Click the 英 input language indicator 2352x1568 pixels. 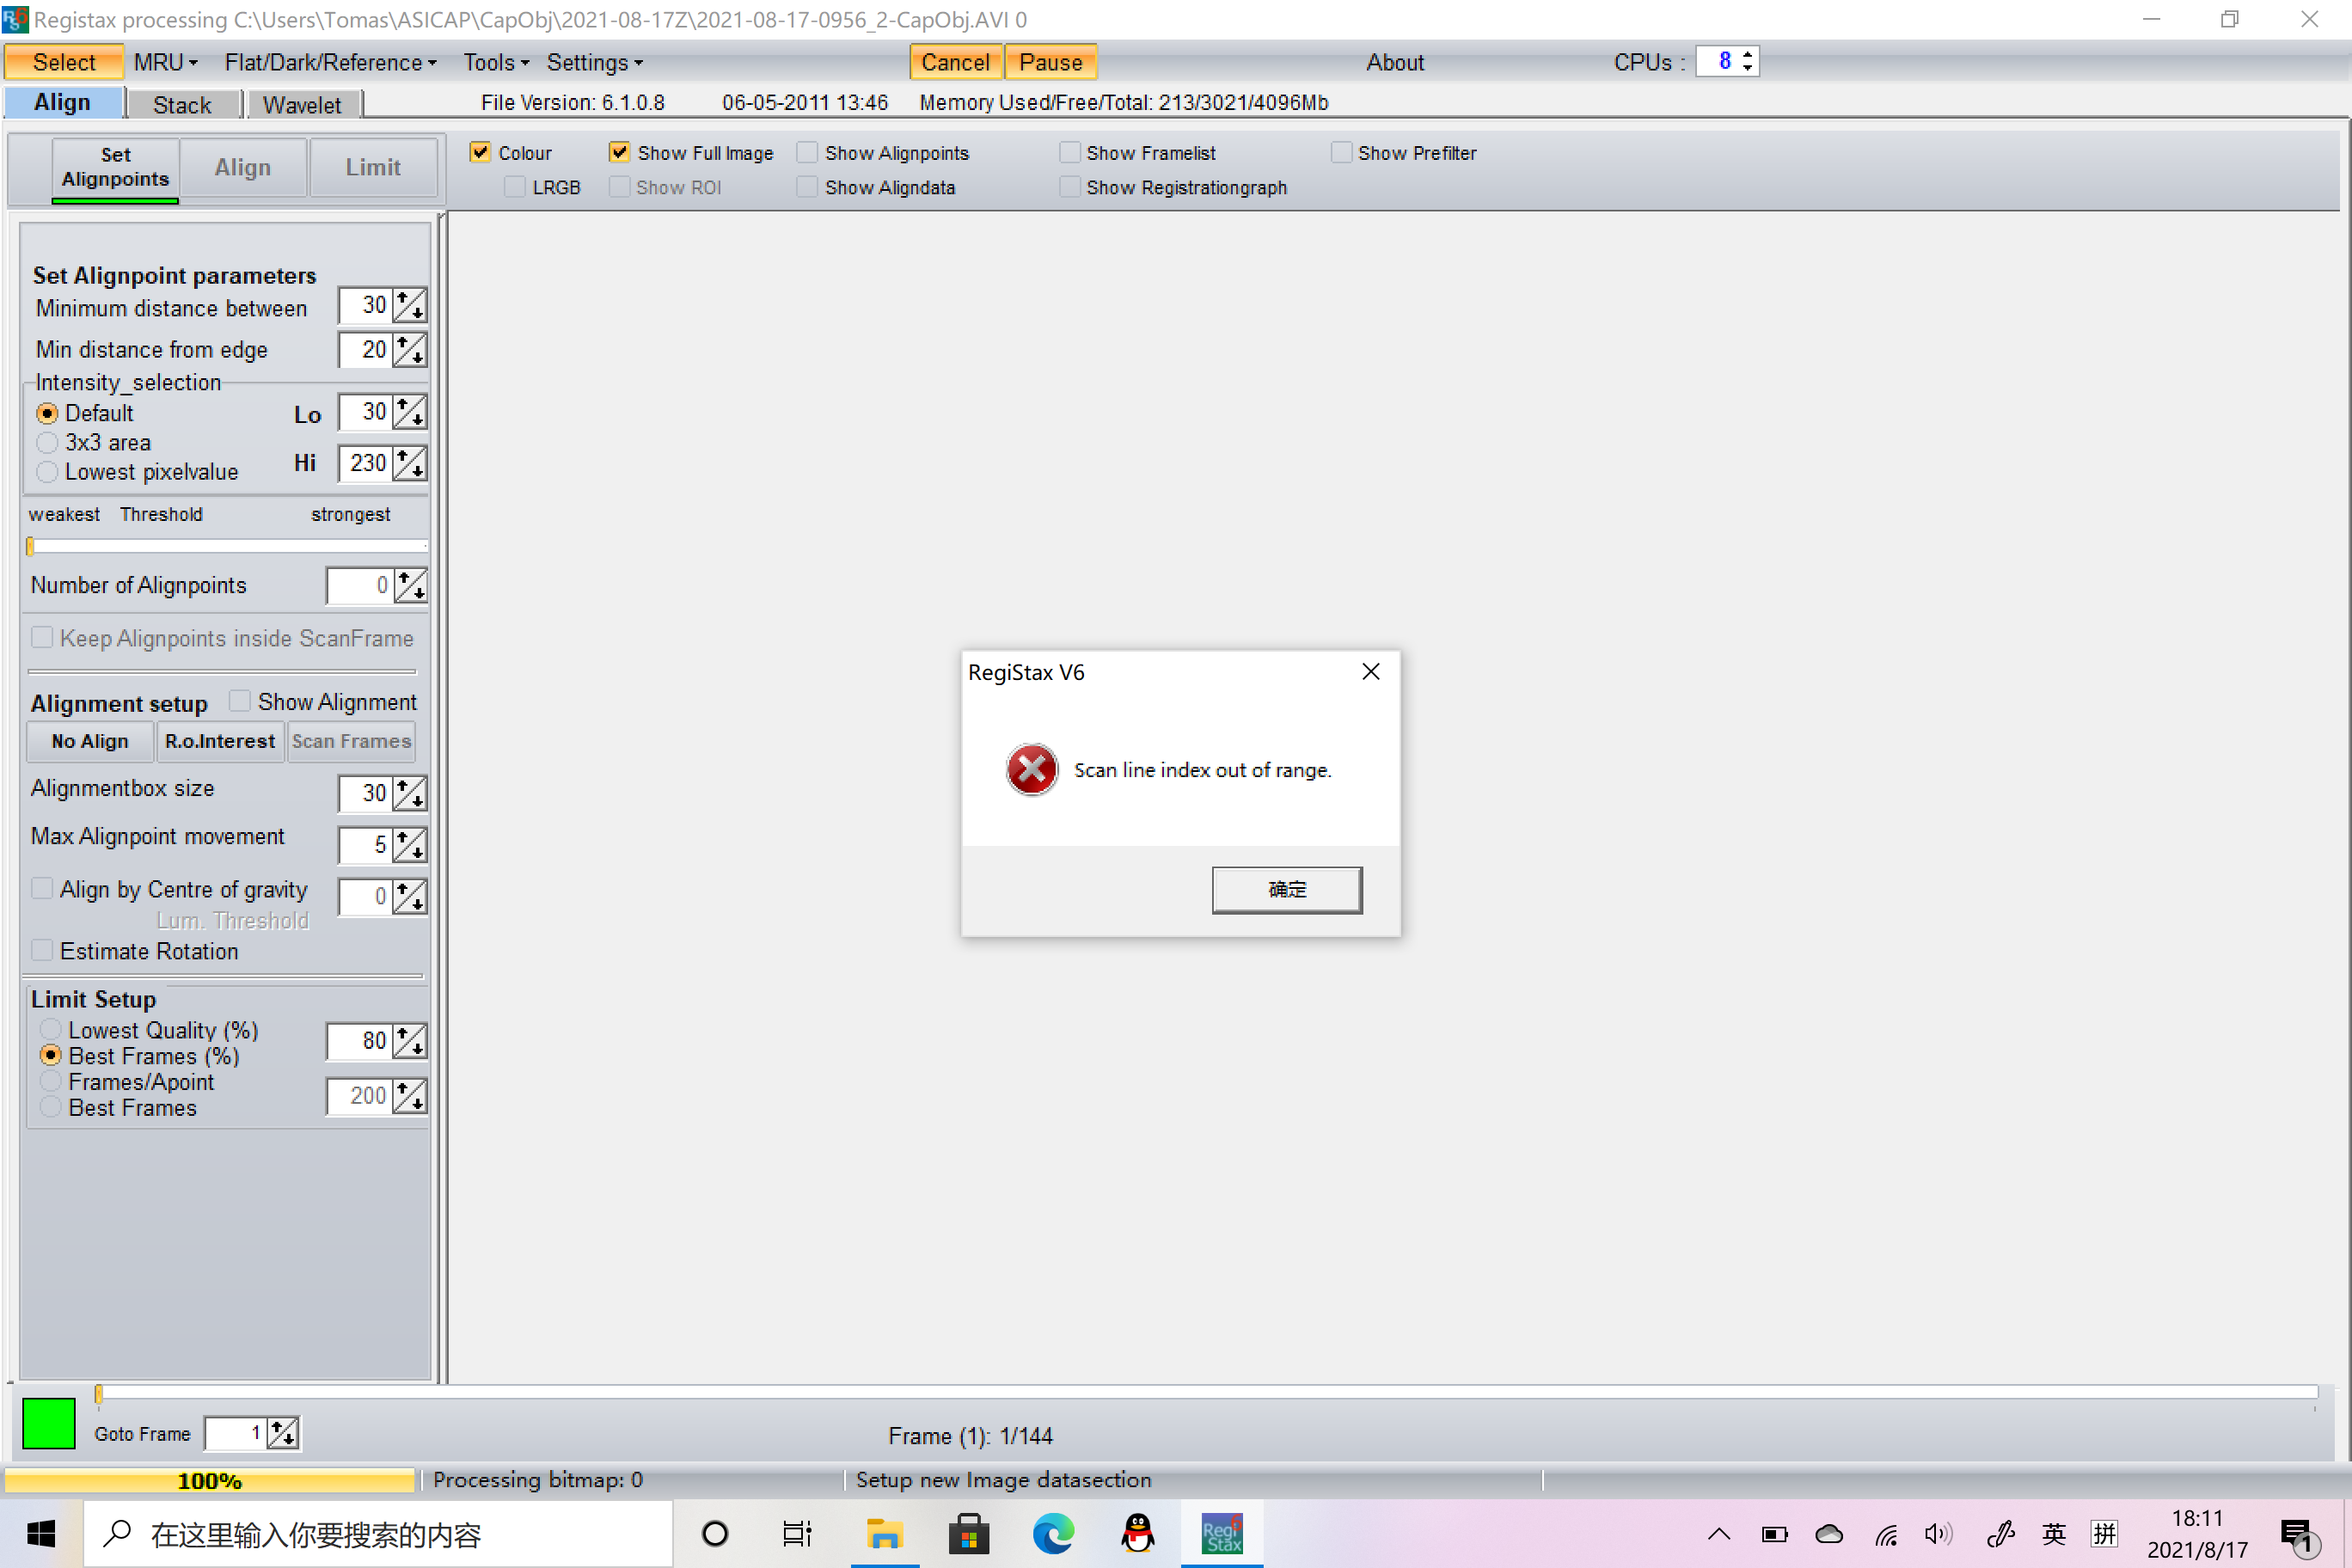click(2053, 1534)
